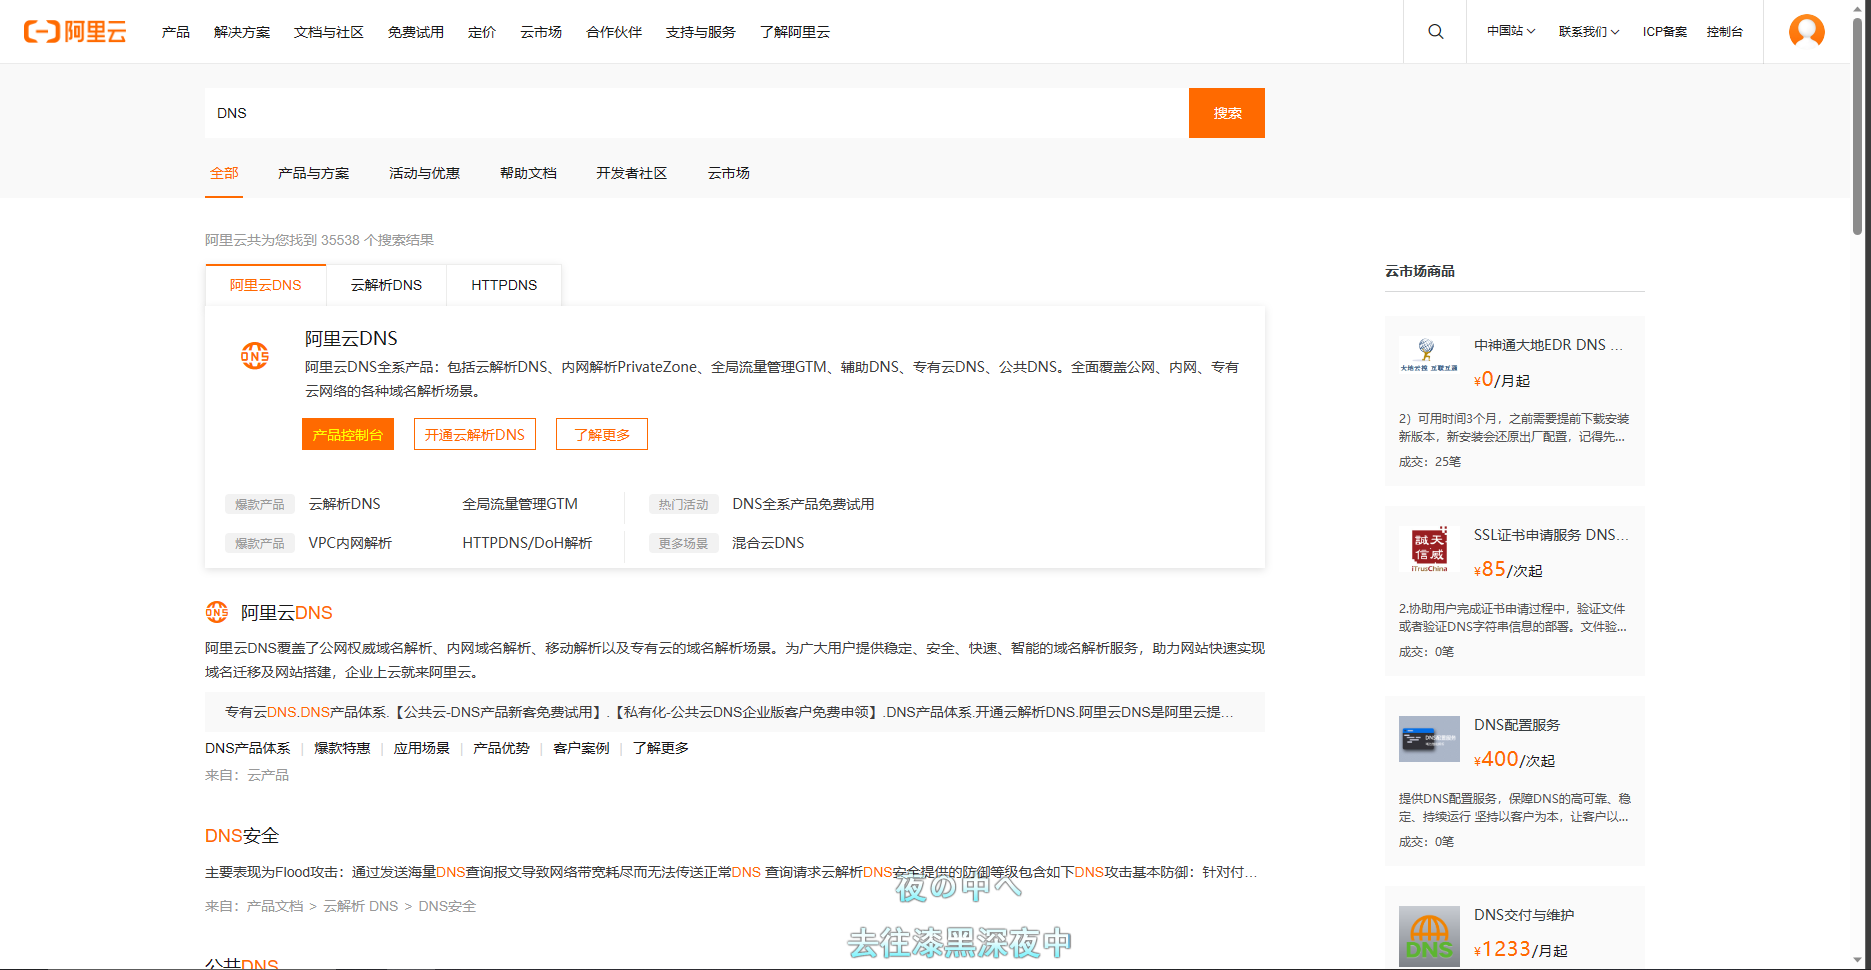
Task: Open the 了解阿里云 menu
Action: click(795, 32)
